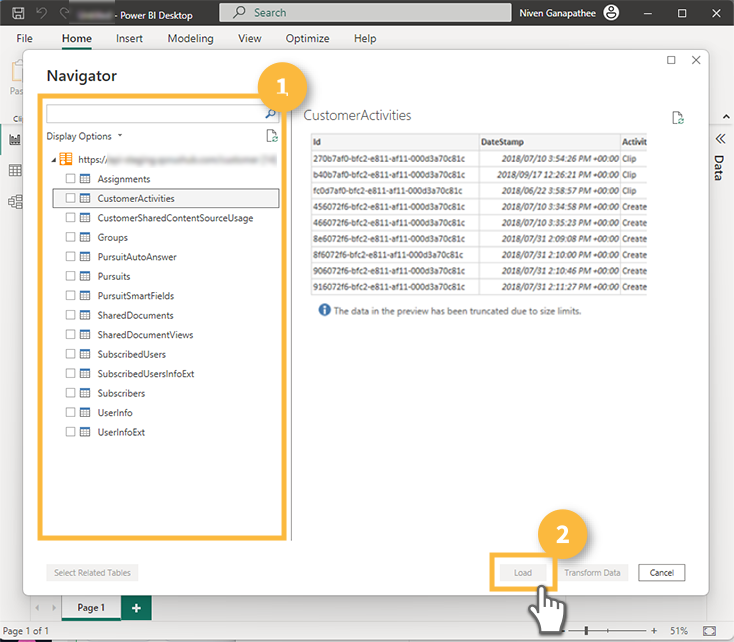Click the Save icon in title bar
The height and width of the screenshot is (642, 734).
18,13
